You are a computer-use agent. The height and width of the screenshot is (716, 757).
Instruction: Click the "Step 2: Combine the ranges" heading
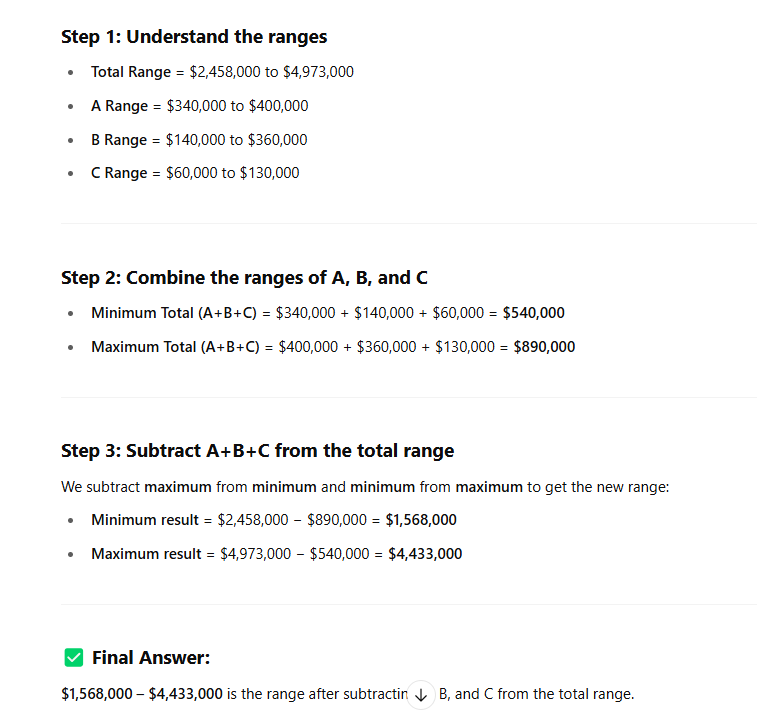(244, 277)
